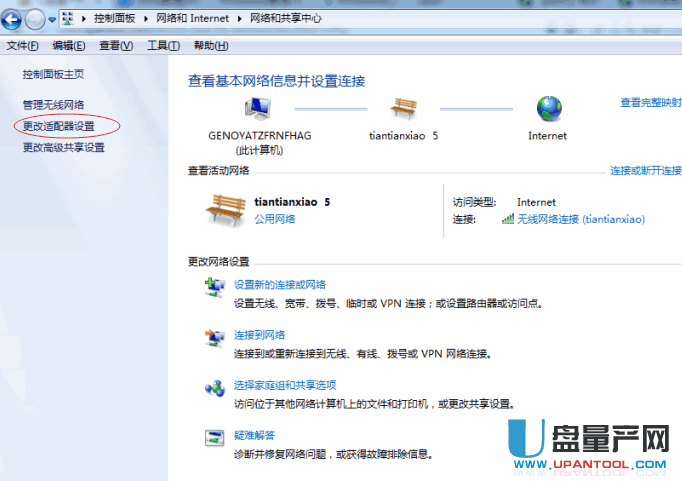Viewport: 682px width, 481px height.
Task: Click the set up new connection icon
Action: click(x=214, y=289)
